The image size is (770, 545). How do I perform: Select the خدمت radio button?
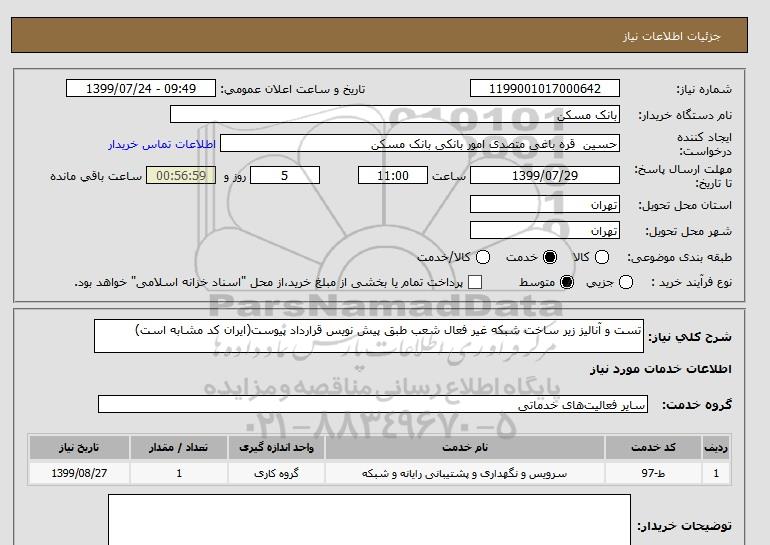[550, 257]
